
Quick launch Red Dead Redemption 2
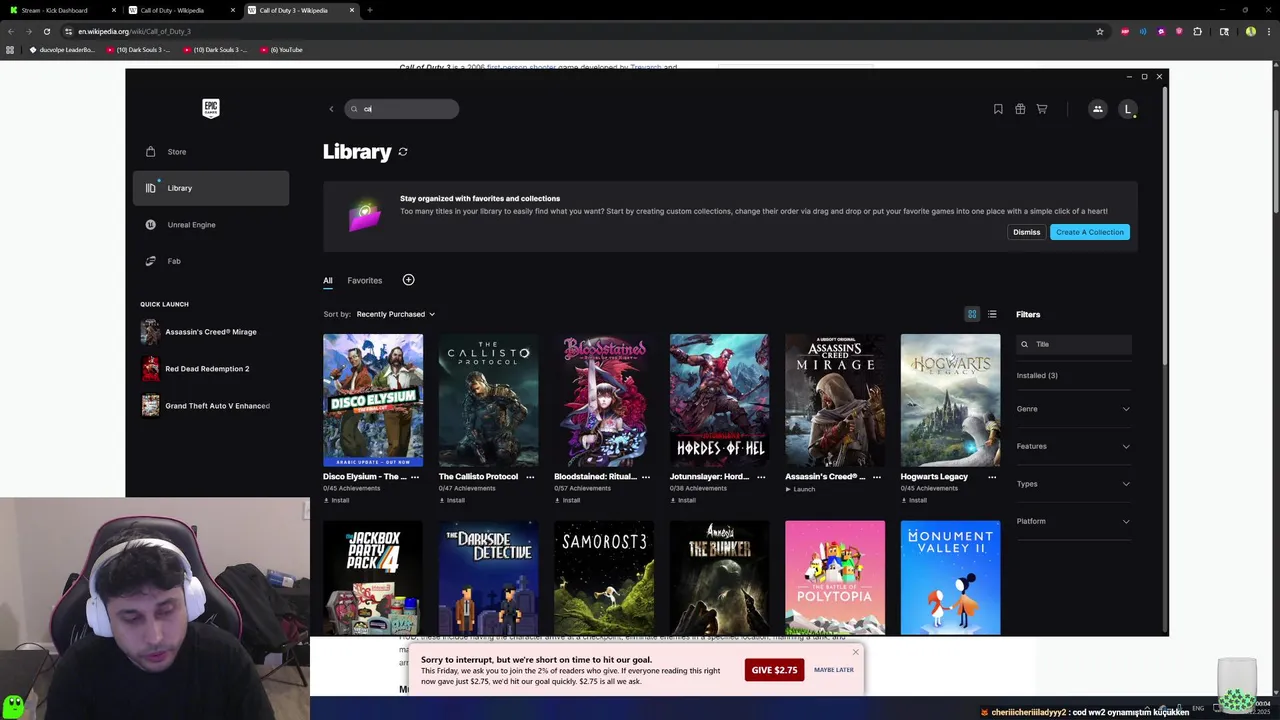[206, 369]
